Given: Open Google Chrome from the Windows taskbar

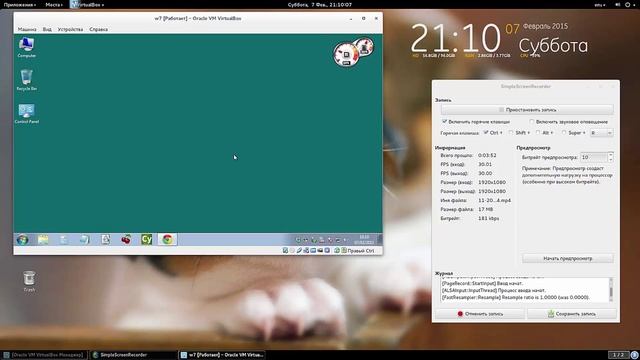Looking at the screenshot, I should pyautogui.click(x=167, y=240).
